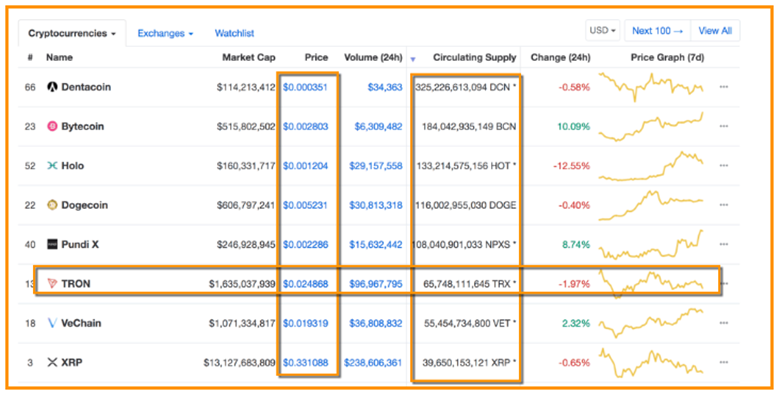Screen dimensions: 780x396
Task: Open the USD currency selector
Action: coord(603,30)
